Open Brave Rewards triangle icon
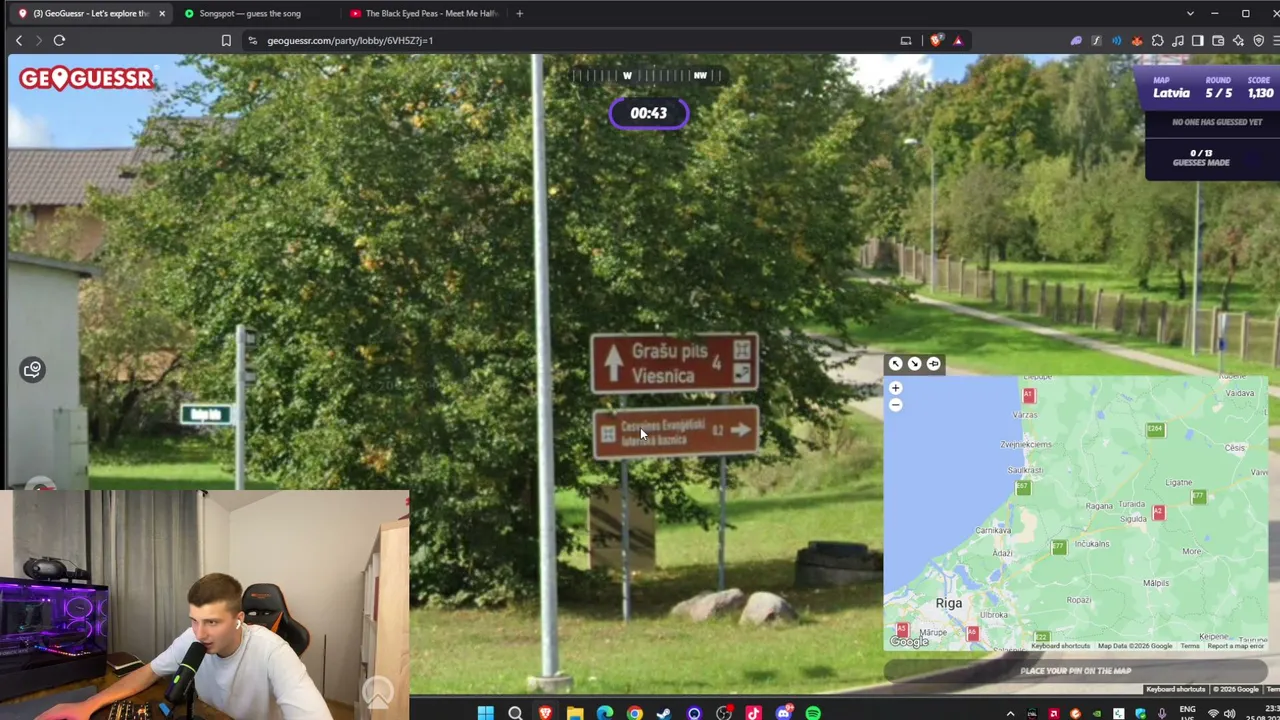1280x720 pixels. 958,41
